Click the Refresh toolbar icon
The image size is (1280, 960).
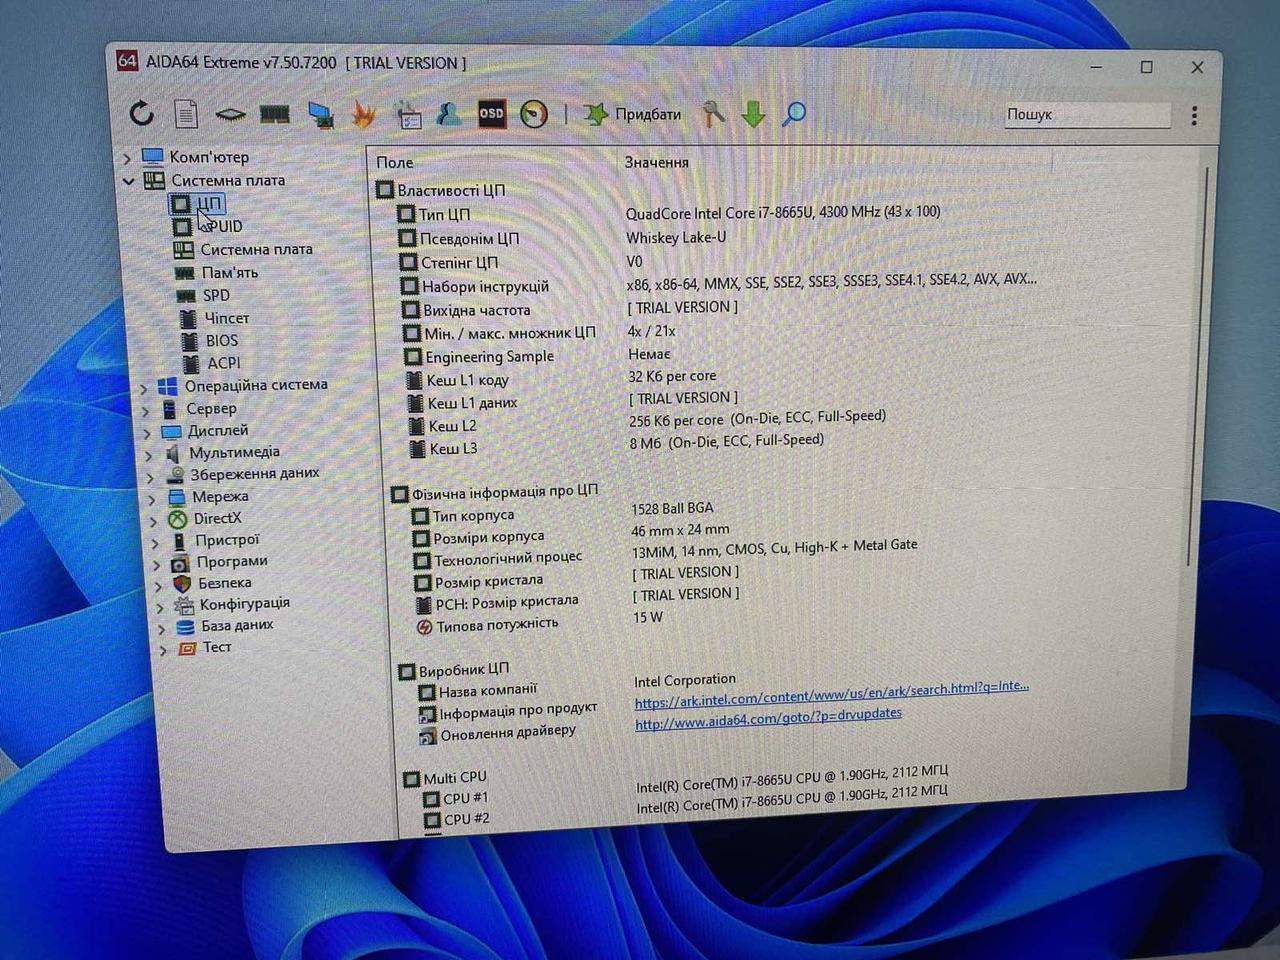[x=141, y=113]
